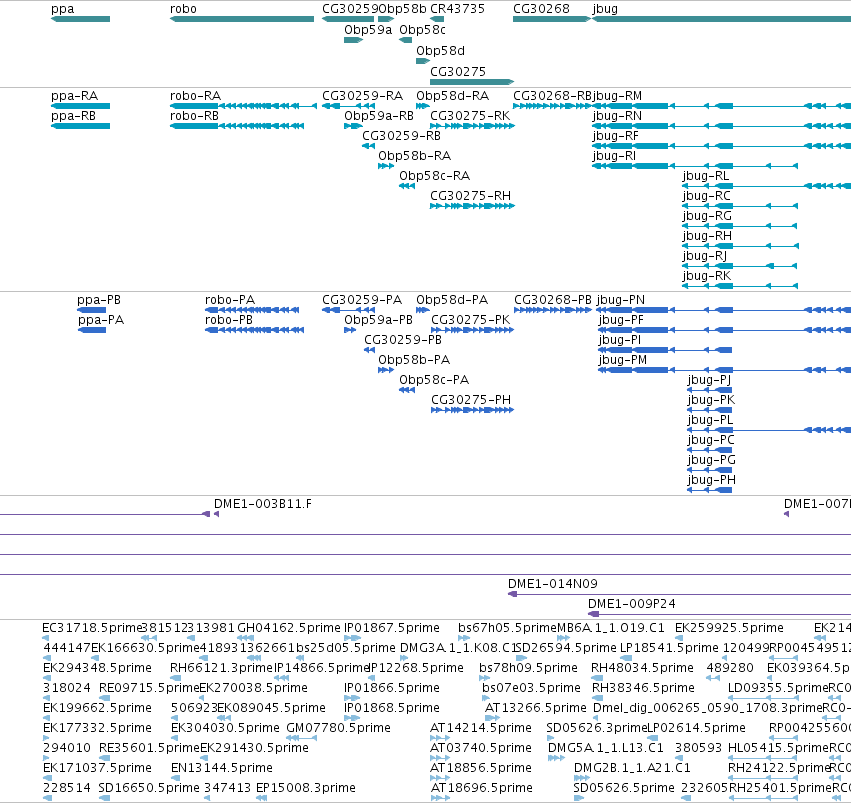Select the ppa-RB transcript label

click(x=73, y=116)
